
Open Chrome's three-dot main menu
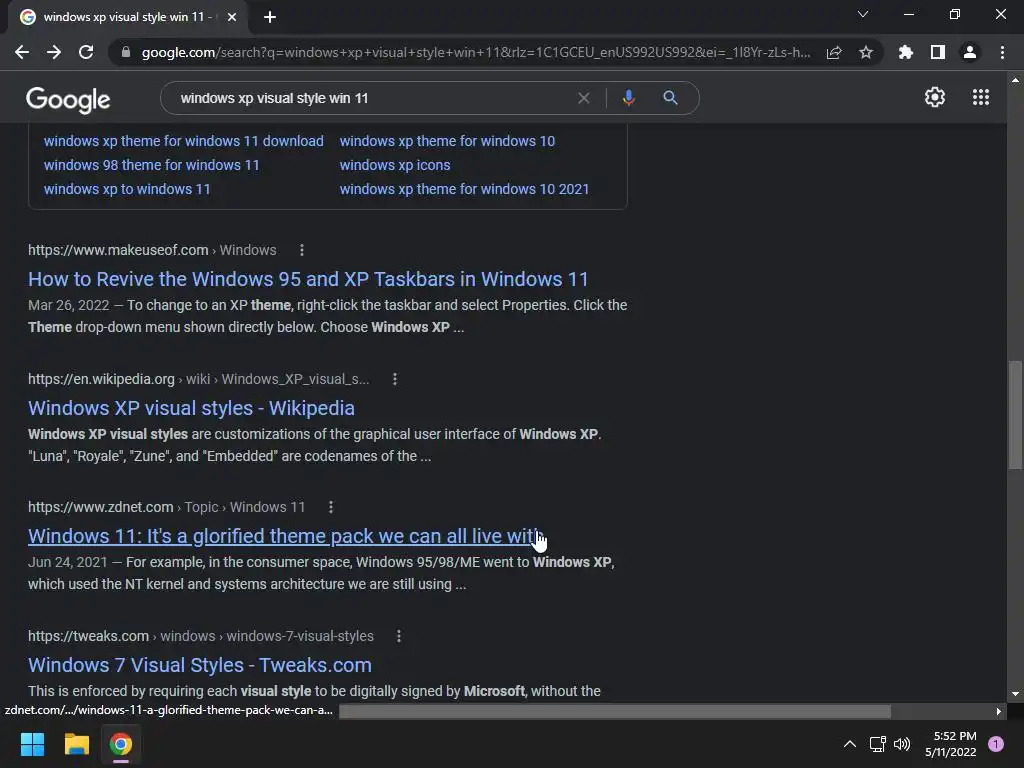(1002, 52)
